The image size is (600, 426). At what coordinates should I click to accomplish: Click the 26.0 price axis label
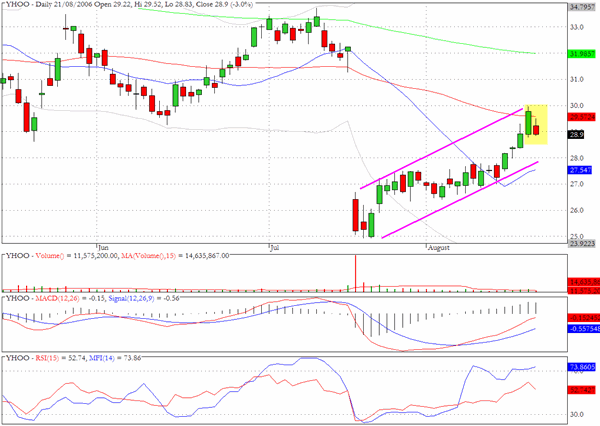pos(577,210)
